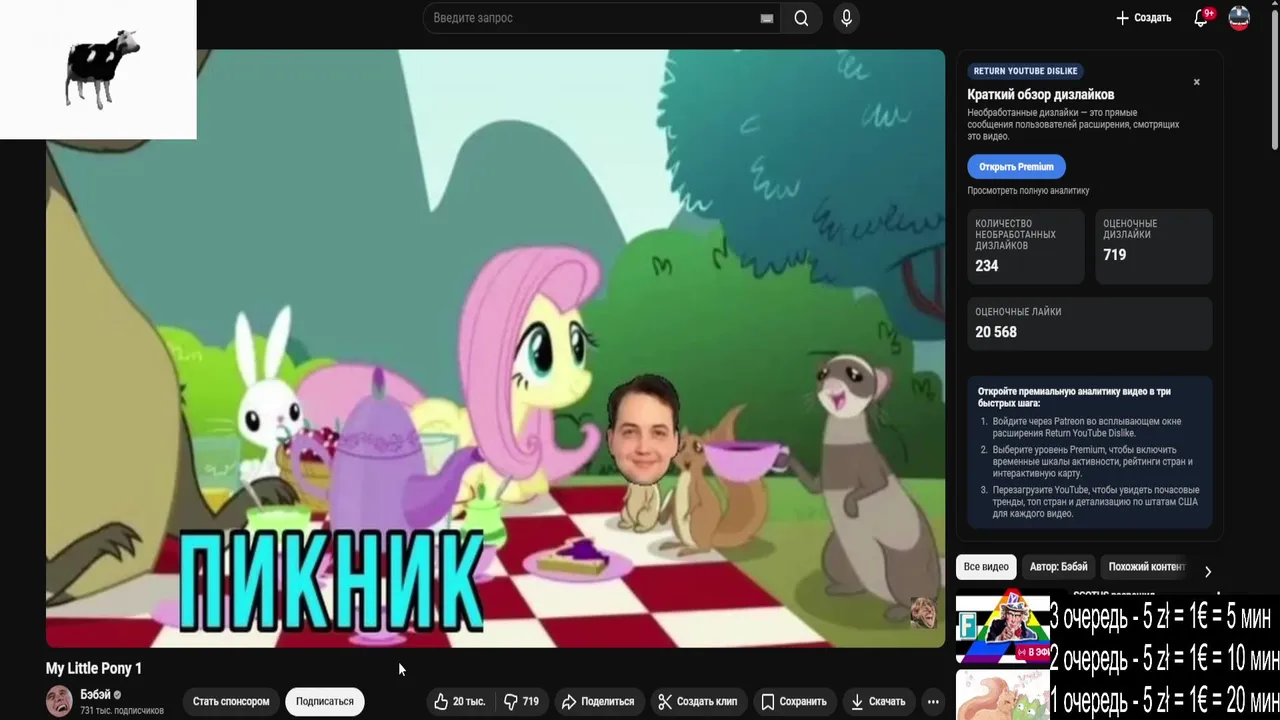Open on-screen keyboard icon in search box
The image size is (1280, 720).
tap(767, 18)
